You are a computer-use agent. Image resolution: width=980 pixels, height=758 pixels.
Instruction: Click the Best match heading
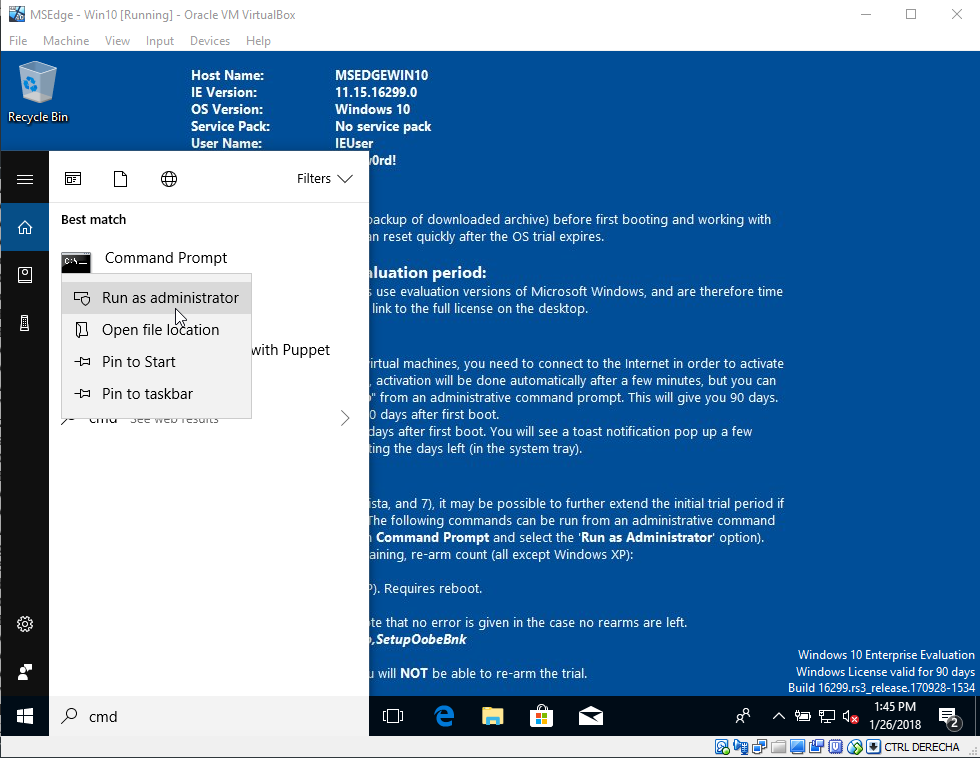(x=94, y=219)
